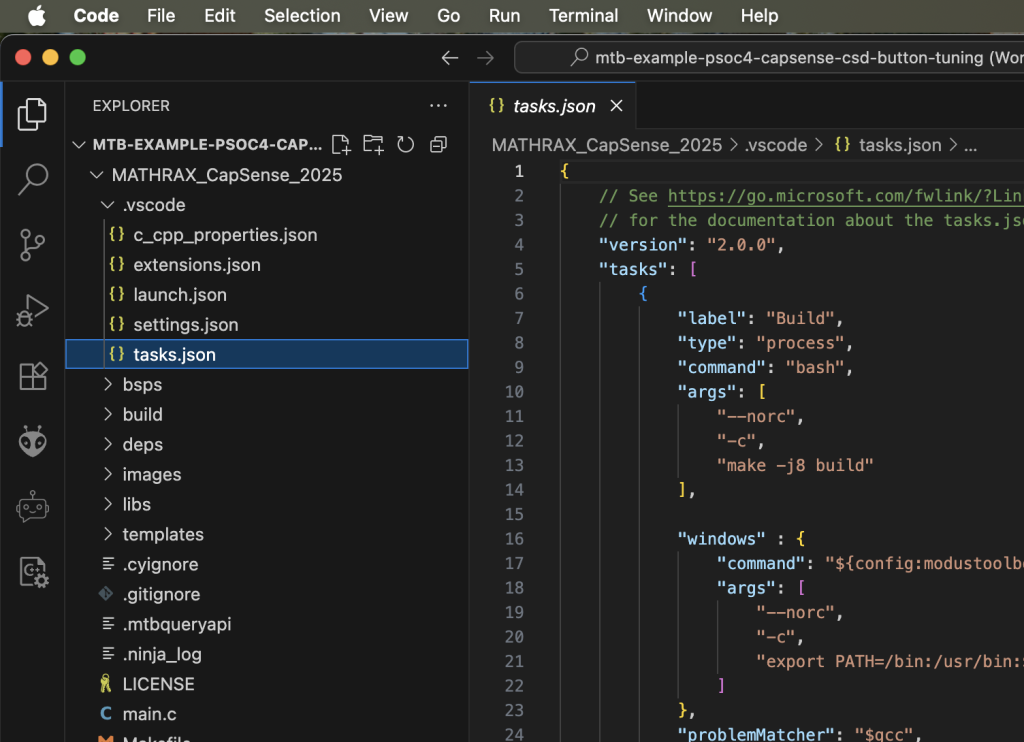Close the tasks.json editor tab

click(616, 106)
